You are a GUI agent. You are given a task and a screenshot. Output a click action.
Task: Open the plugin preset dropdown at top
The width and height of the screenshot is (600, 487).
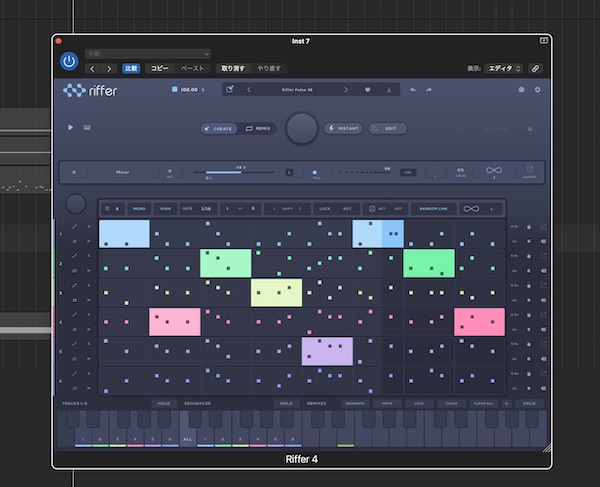(148, 54)
